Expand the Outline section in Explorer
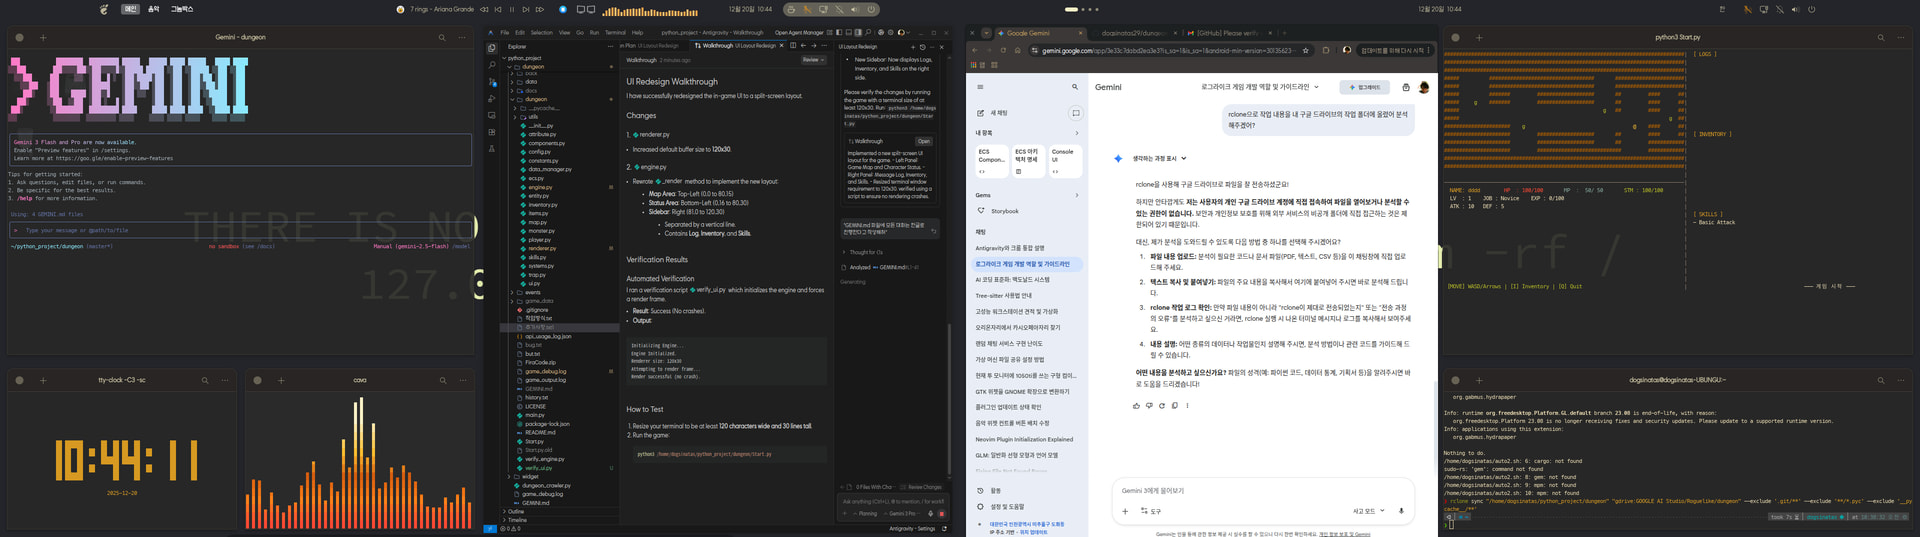This screenshot has width=1920, height=537. pos(516,511)
